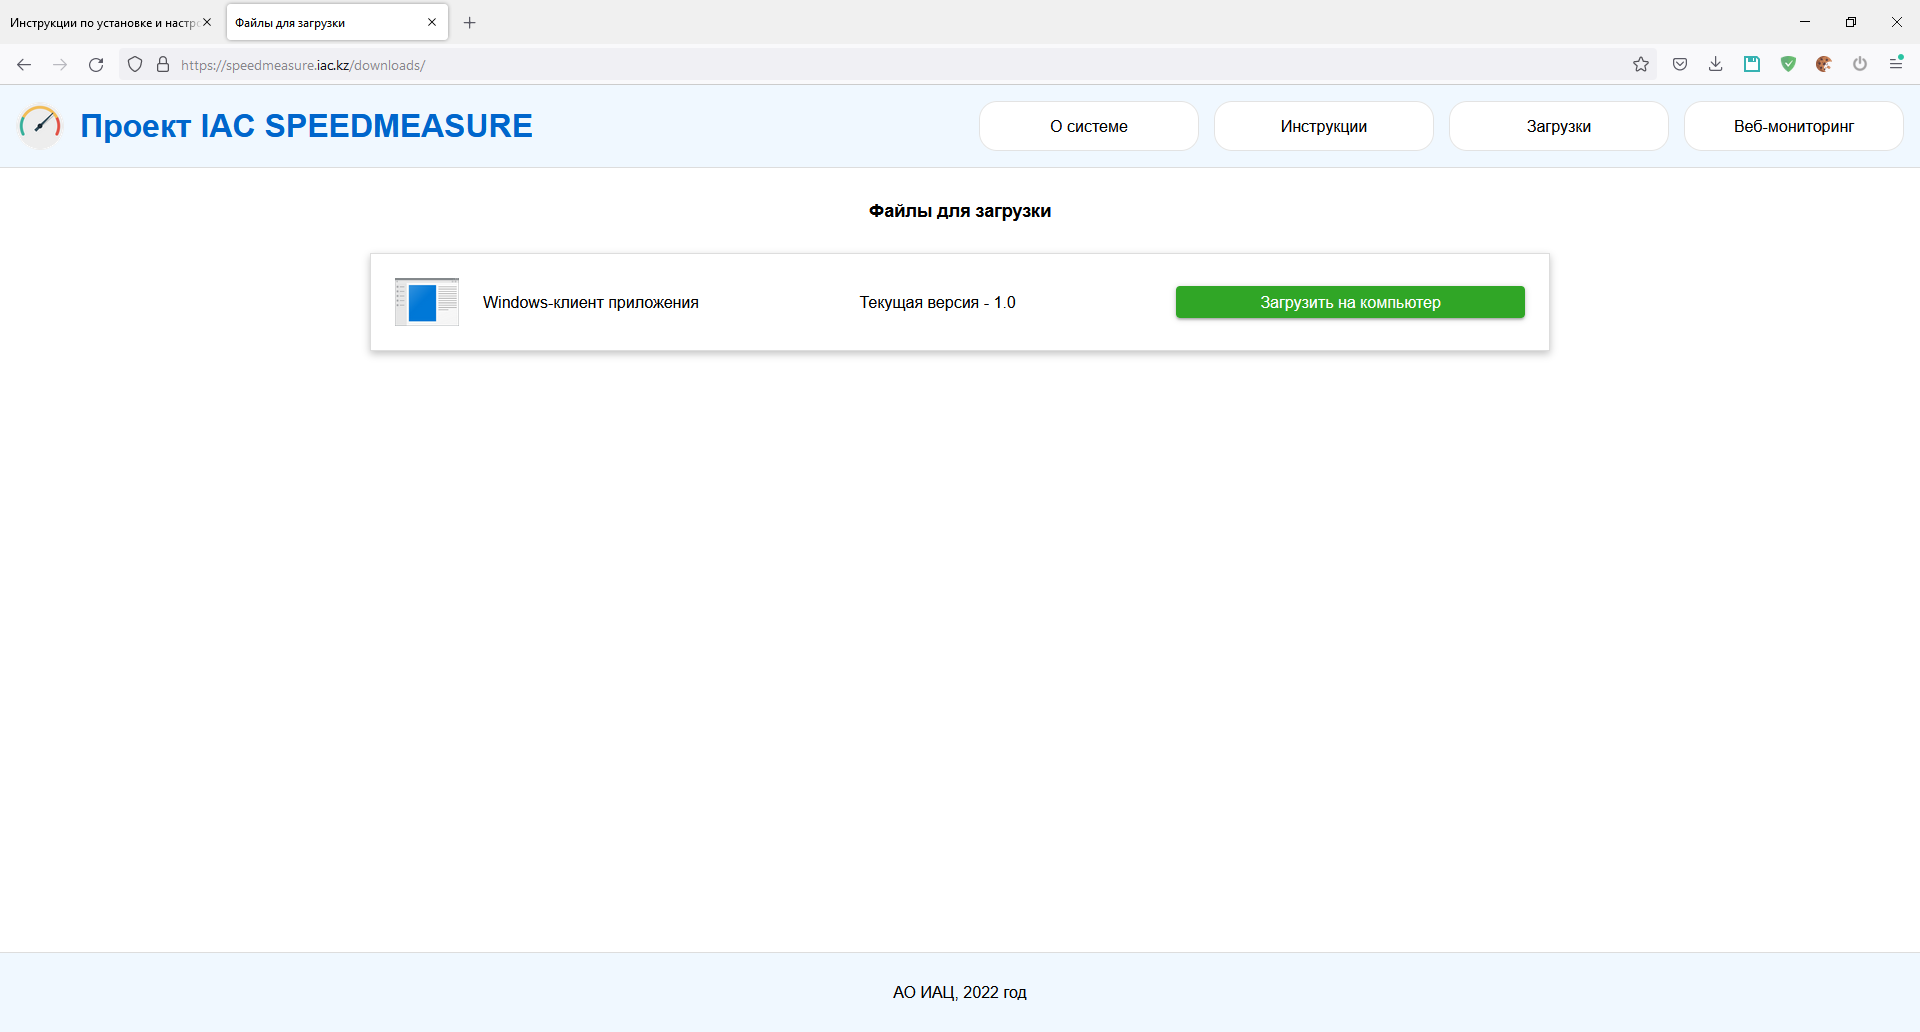The height and width of the screenshot is (1032, 1920).
Task: Click the cookie extension icon
Action: pos(1824,65)
